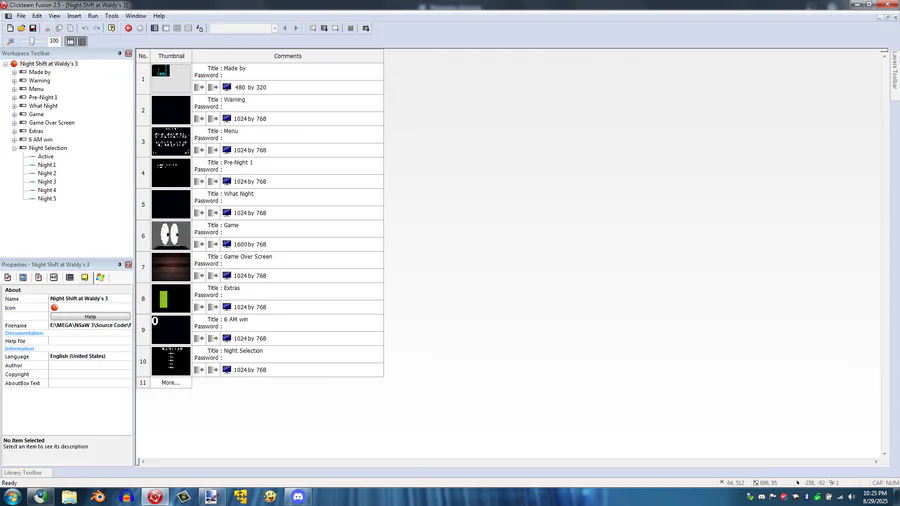Open the Values tab in Properties
Image resolution: width=900 pixels, height=506 pixels.
click(54, 278)
